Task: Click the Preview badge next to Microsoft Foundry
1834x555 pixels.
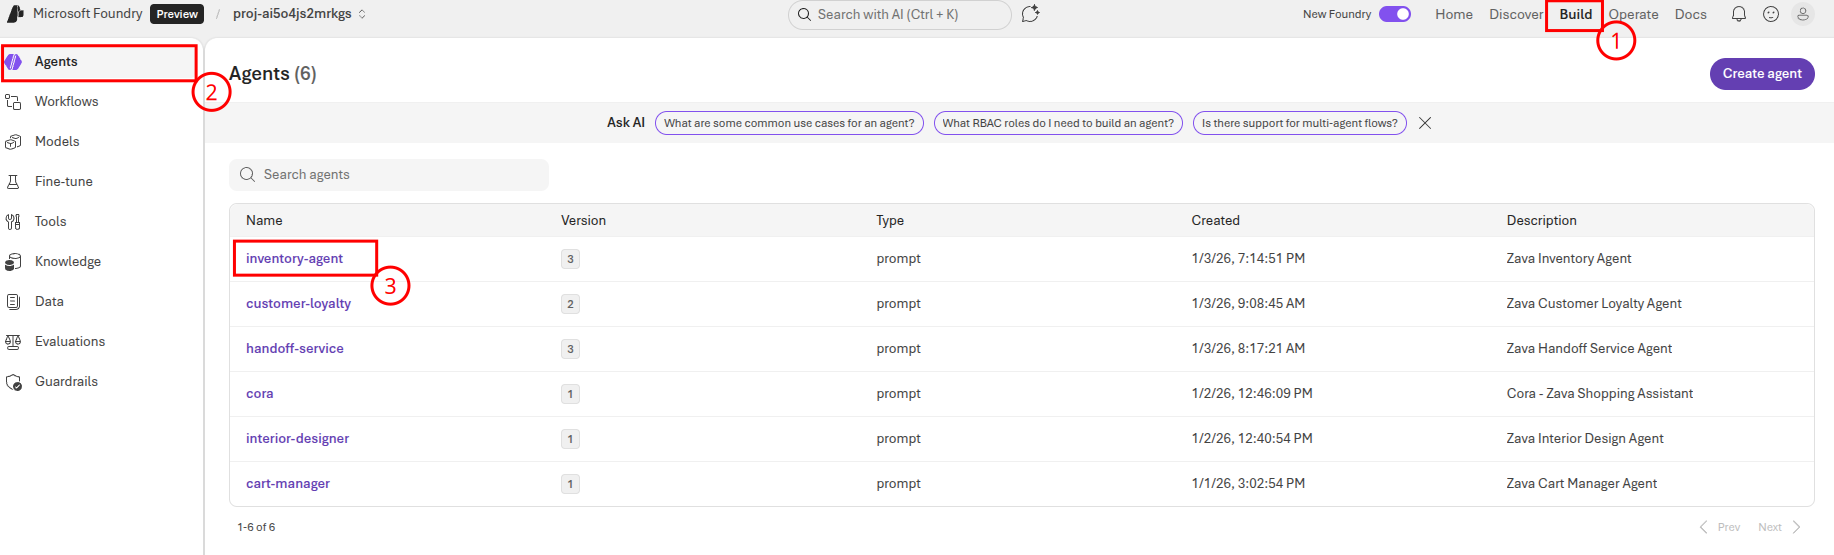Action: point(177,14)
